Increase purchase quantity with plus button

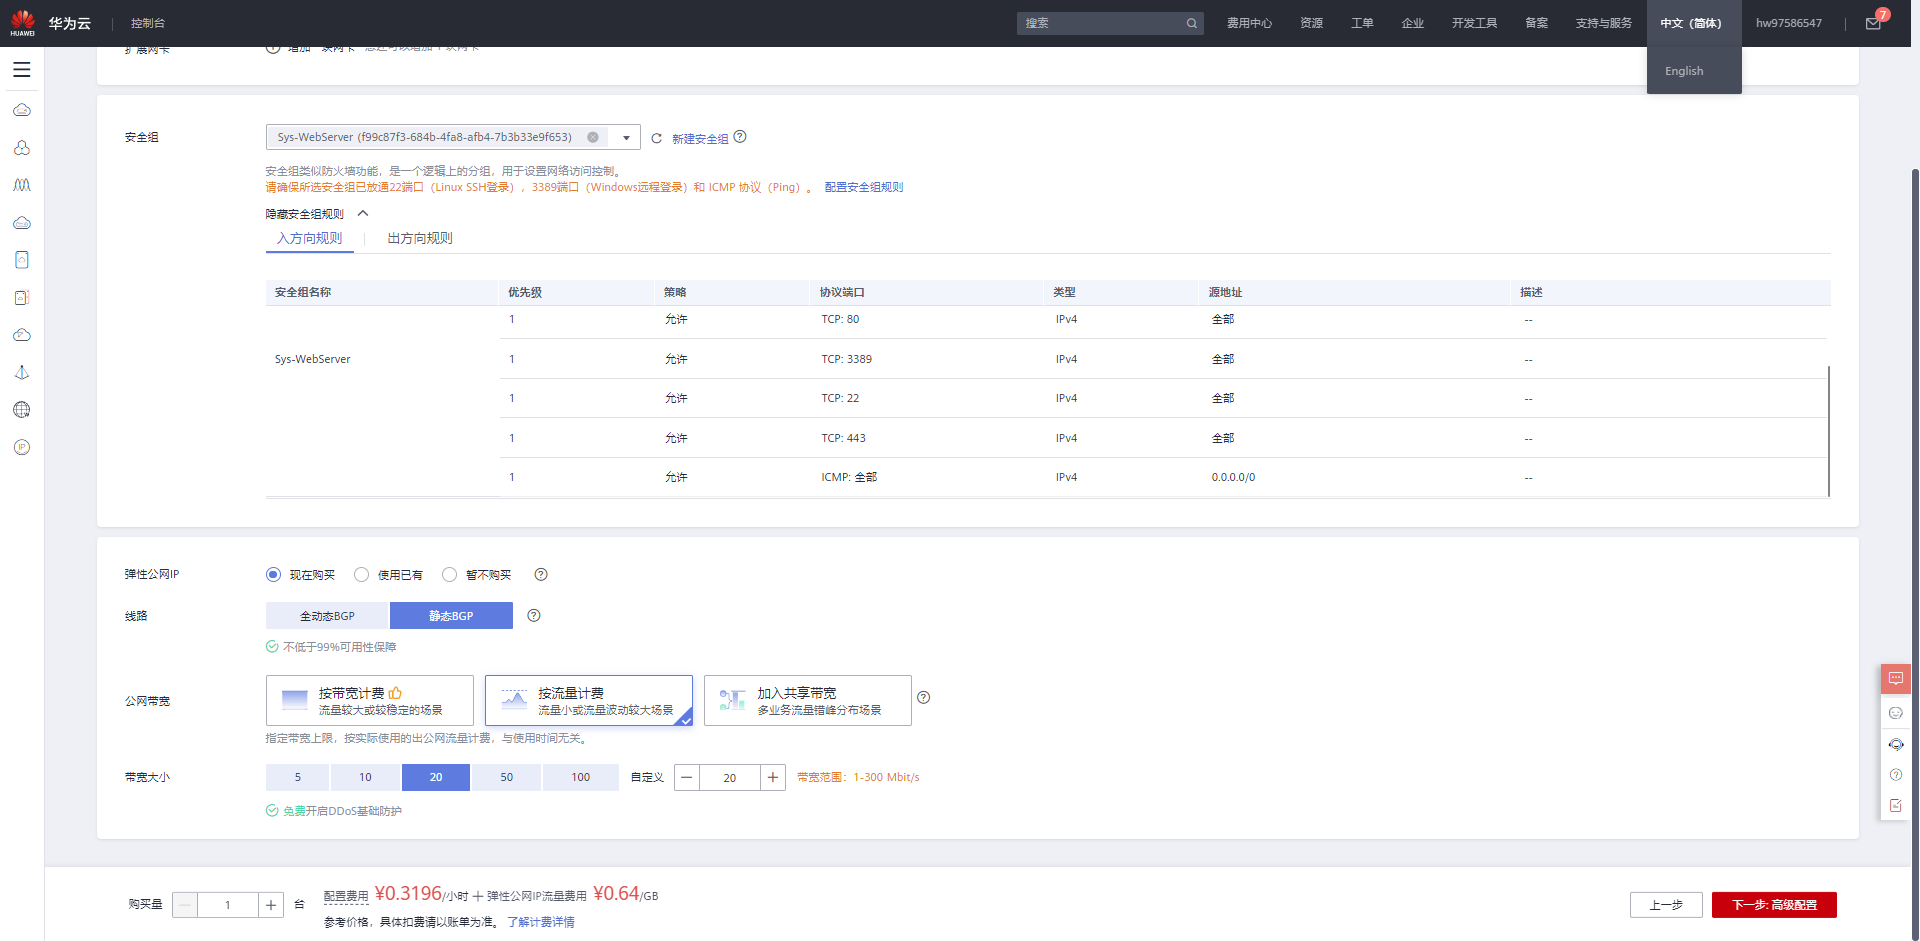click(x=271, y=905)
